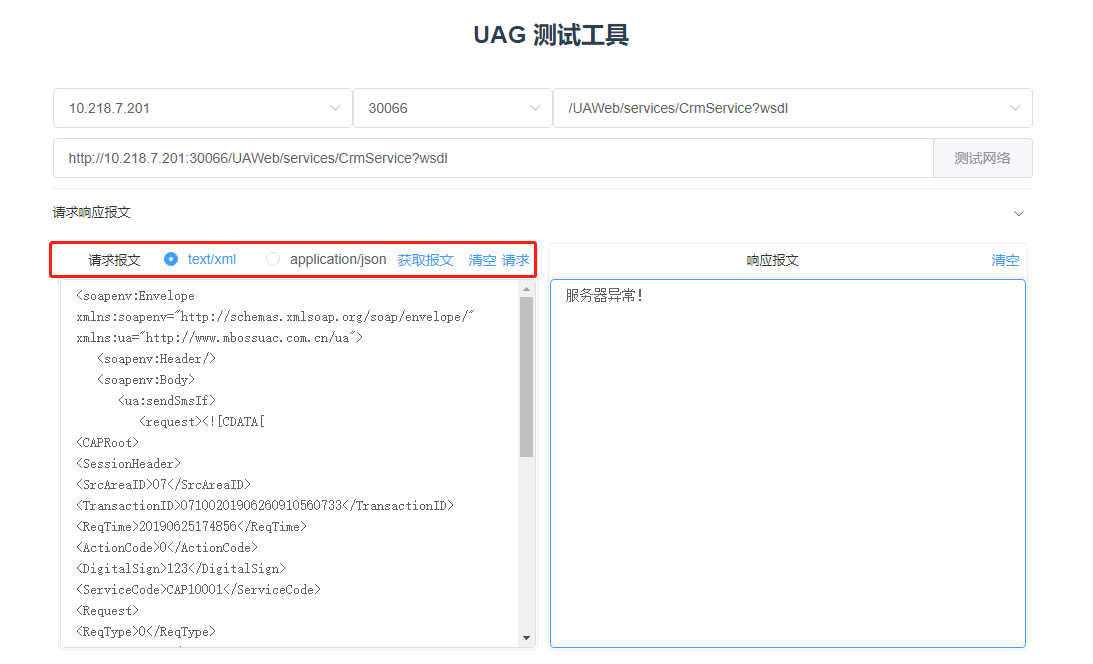Click the response text area showing 服务器异常

[x=788, y=463]
